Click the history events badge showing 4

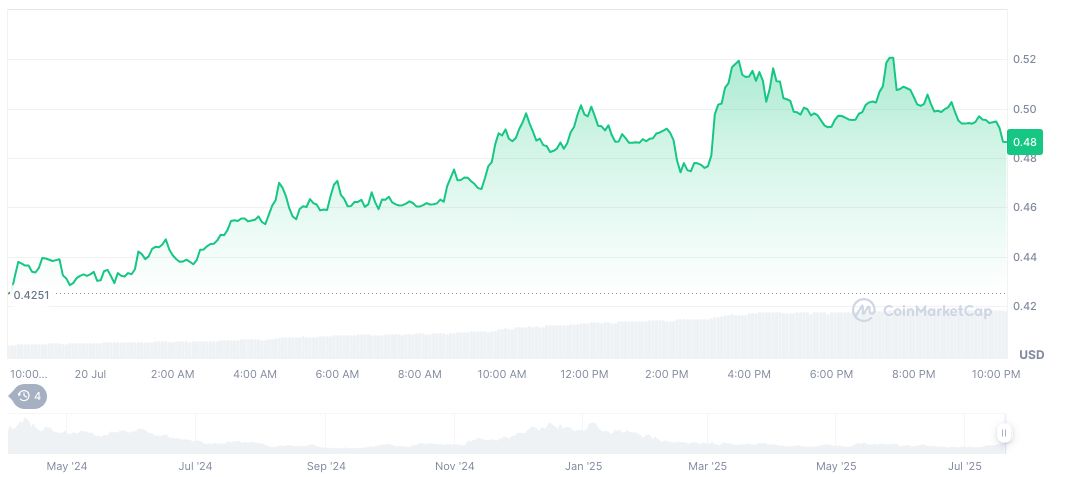pyautogui.click(x=28, y=396)
